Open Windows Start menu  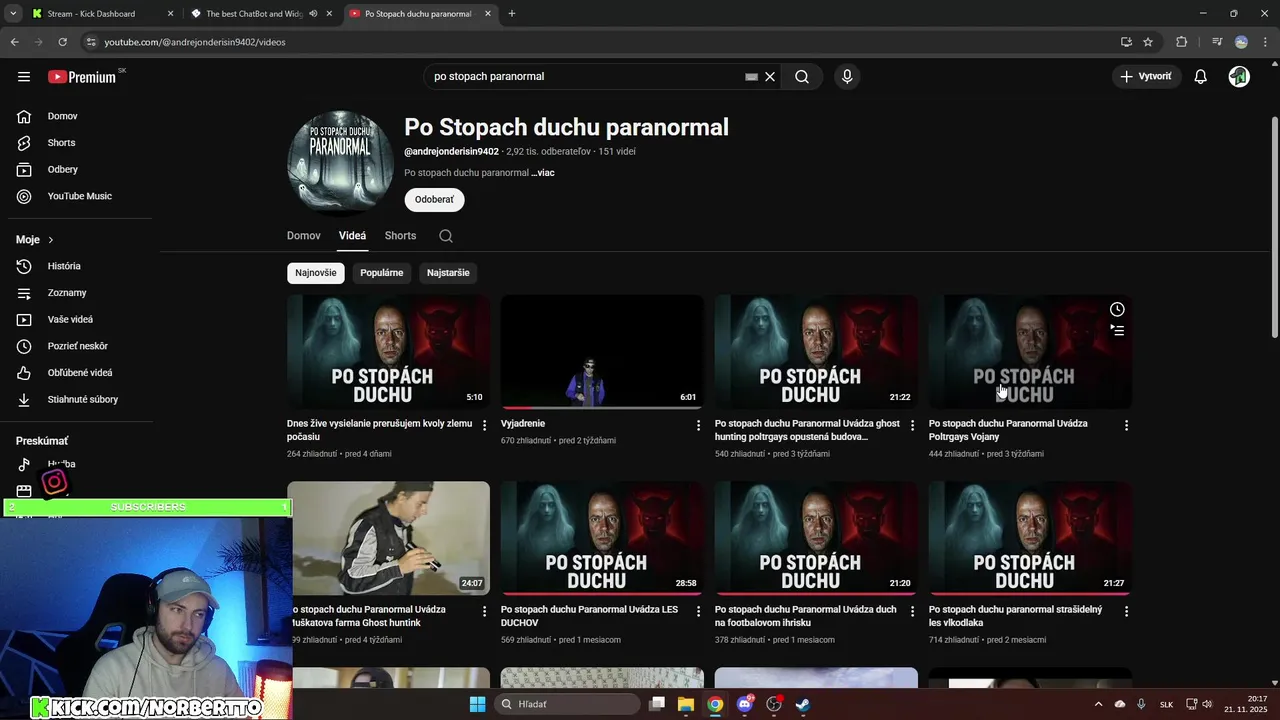pos(478,704)
